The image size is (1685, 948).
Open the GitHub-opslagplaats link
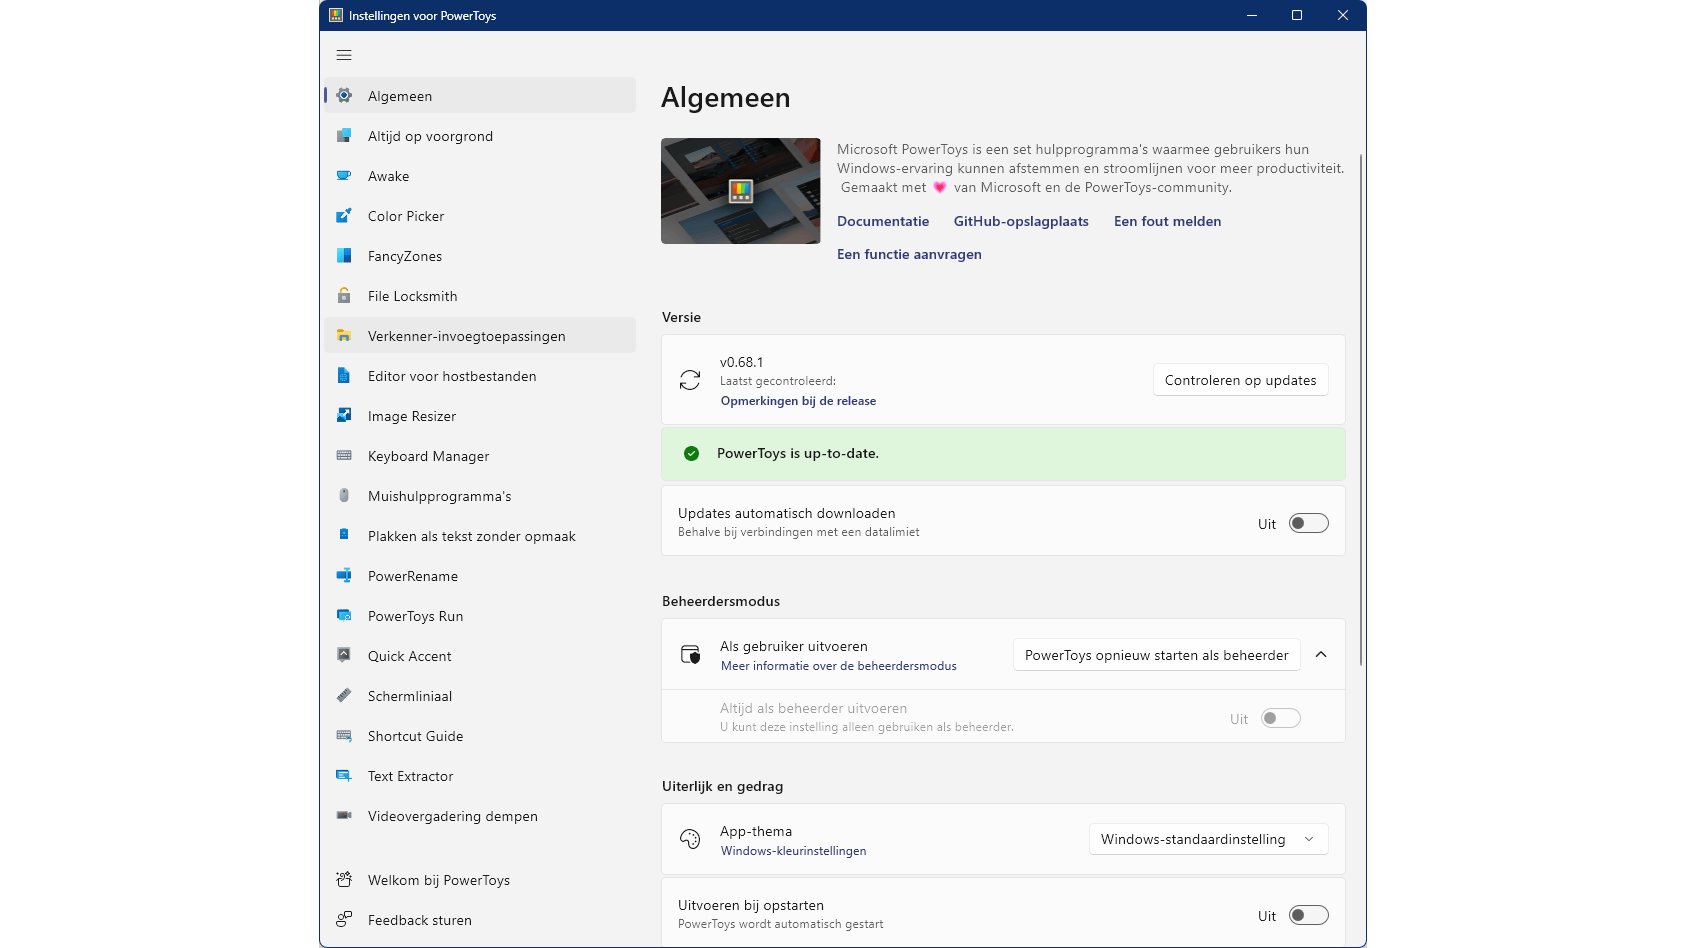[1021, 221]
